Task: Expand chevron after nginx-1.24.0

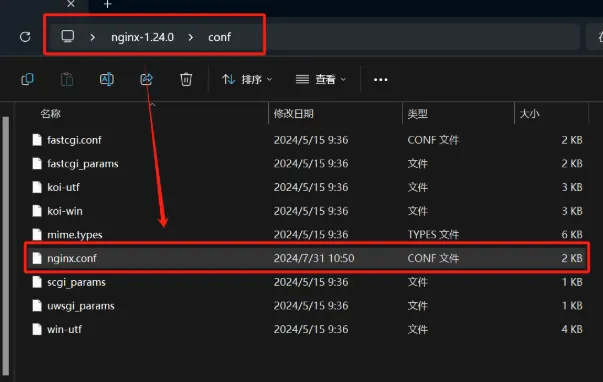Action: click(191, 37)
